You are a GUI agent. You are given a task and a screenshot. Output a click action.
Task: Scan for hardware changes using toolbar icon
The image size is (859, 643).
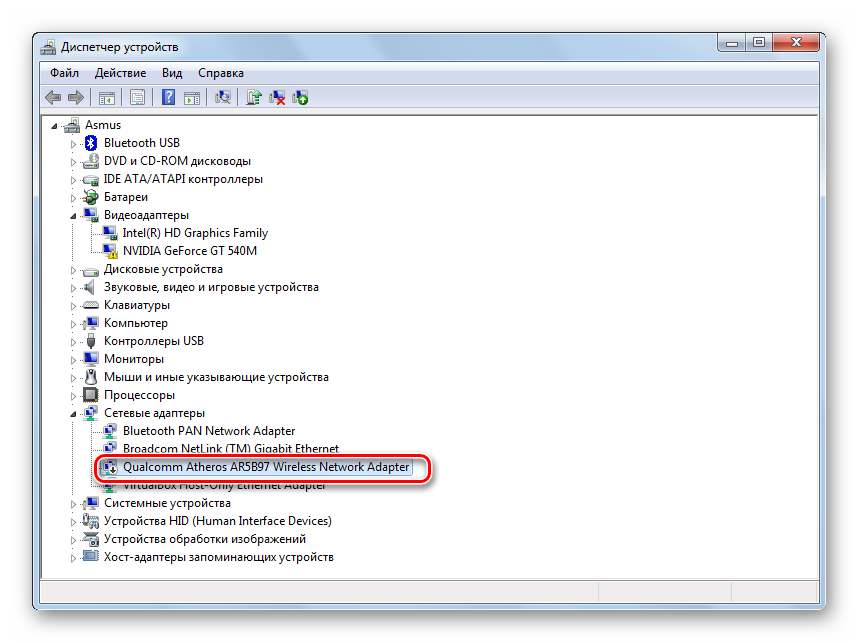[223, 97]
